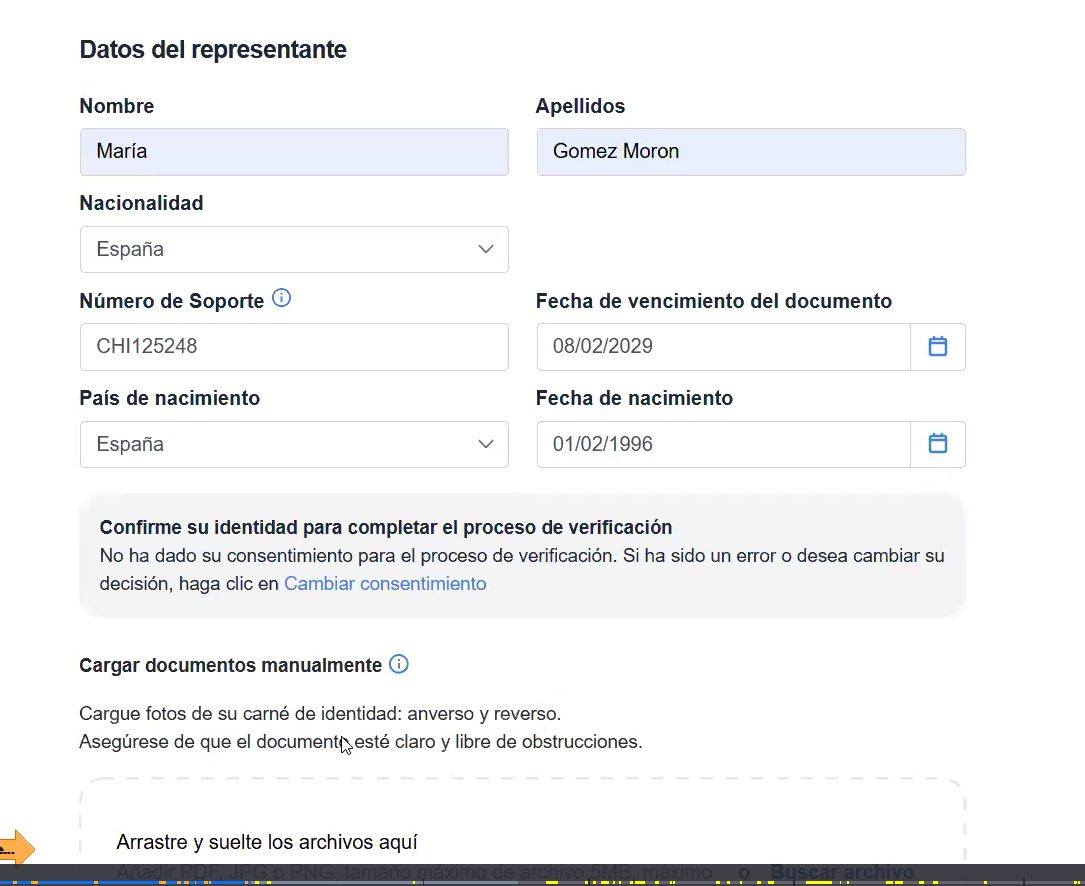The image size is (1085, 886).
Task: Expand the Nacionalidad dropdown
Action: [294, 249]
